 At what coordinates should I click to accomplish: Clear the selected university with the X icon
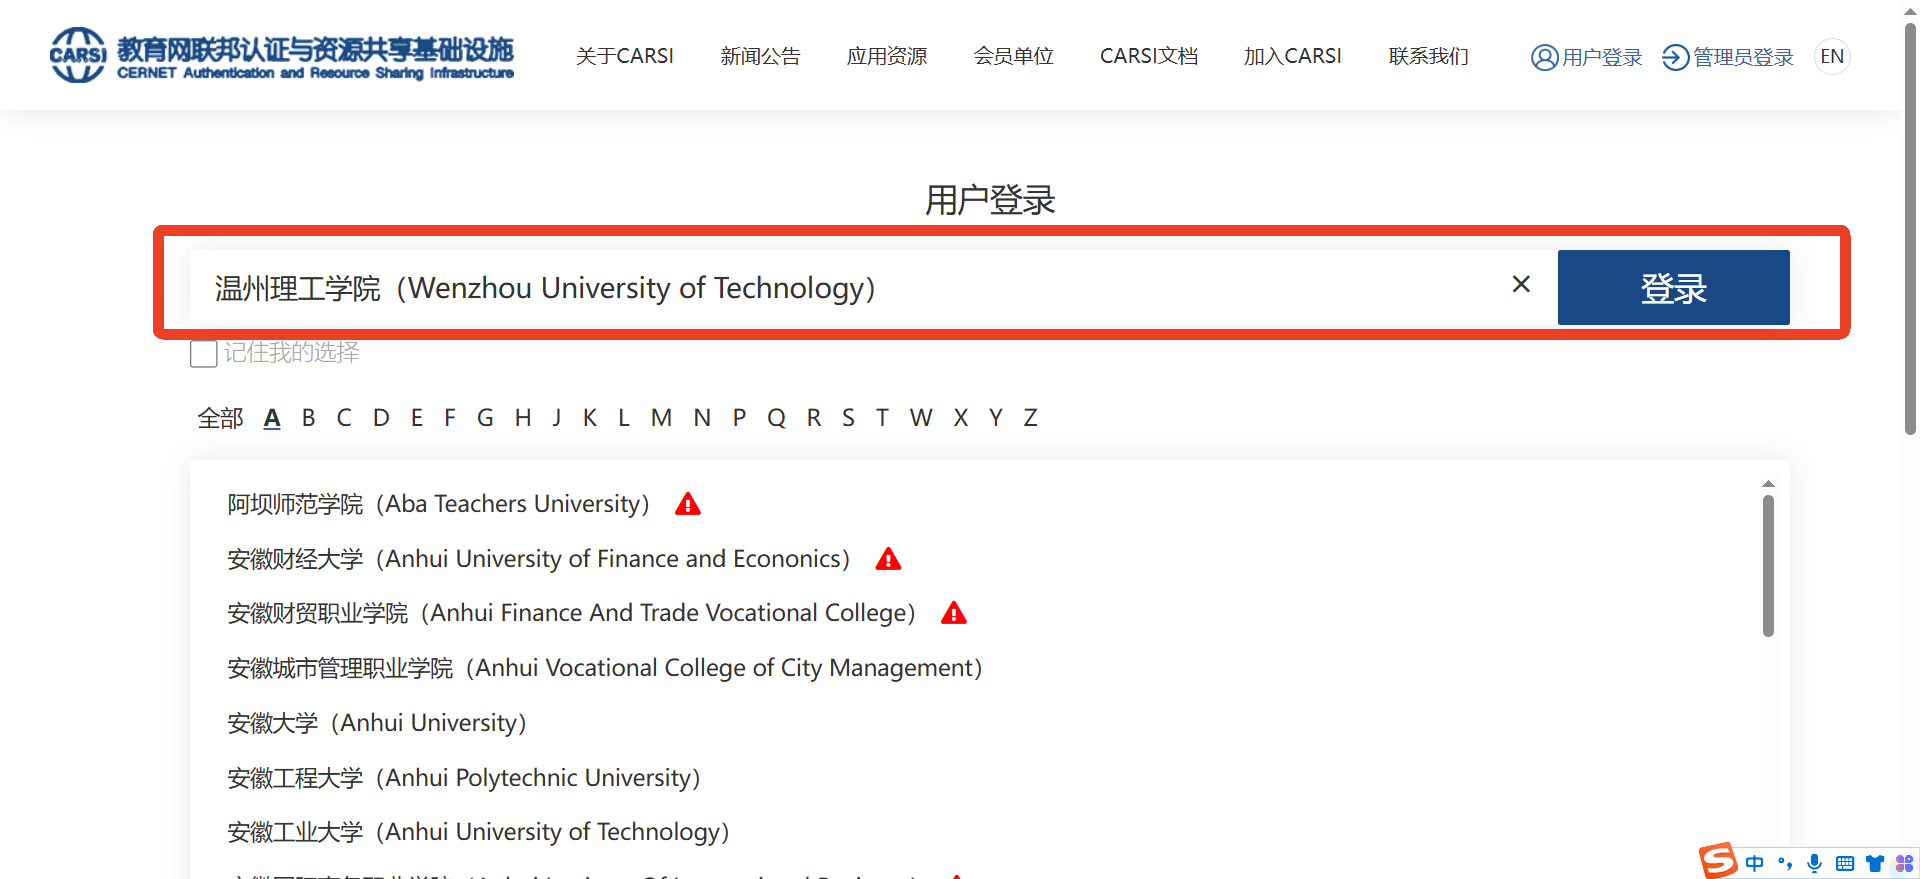1520,285
